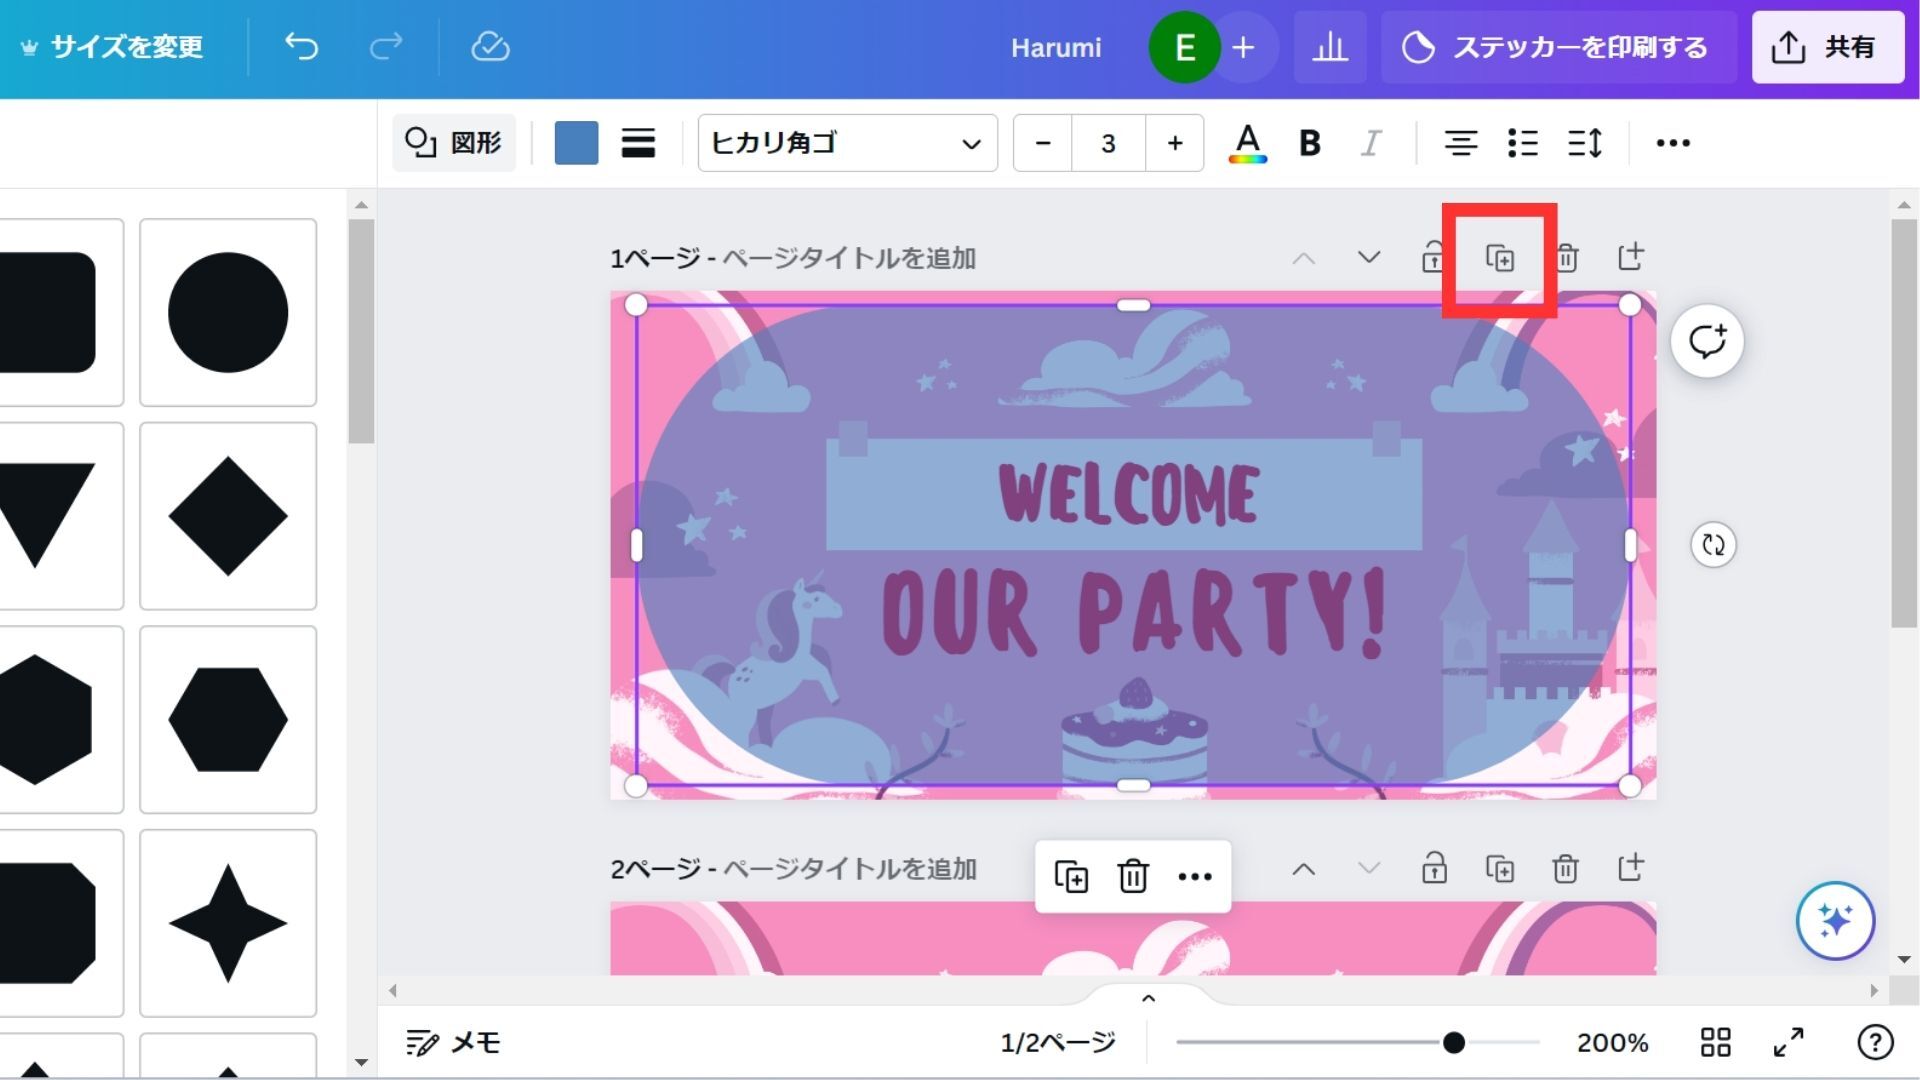Select the OUR PARTY! text on canvas
Viewport: 1920px width, 1080px height.
[1134, 612]
